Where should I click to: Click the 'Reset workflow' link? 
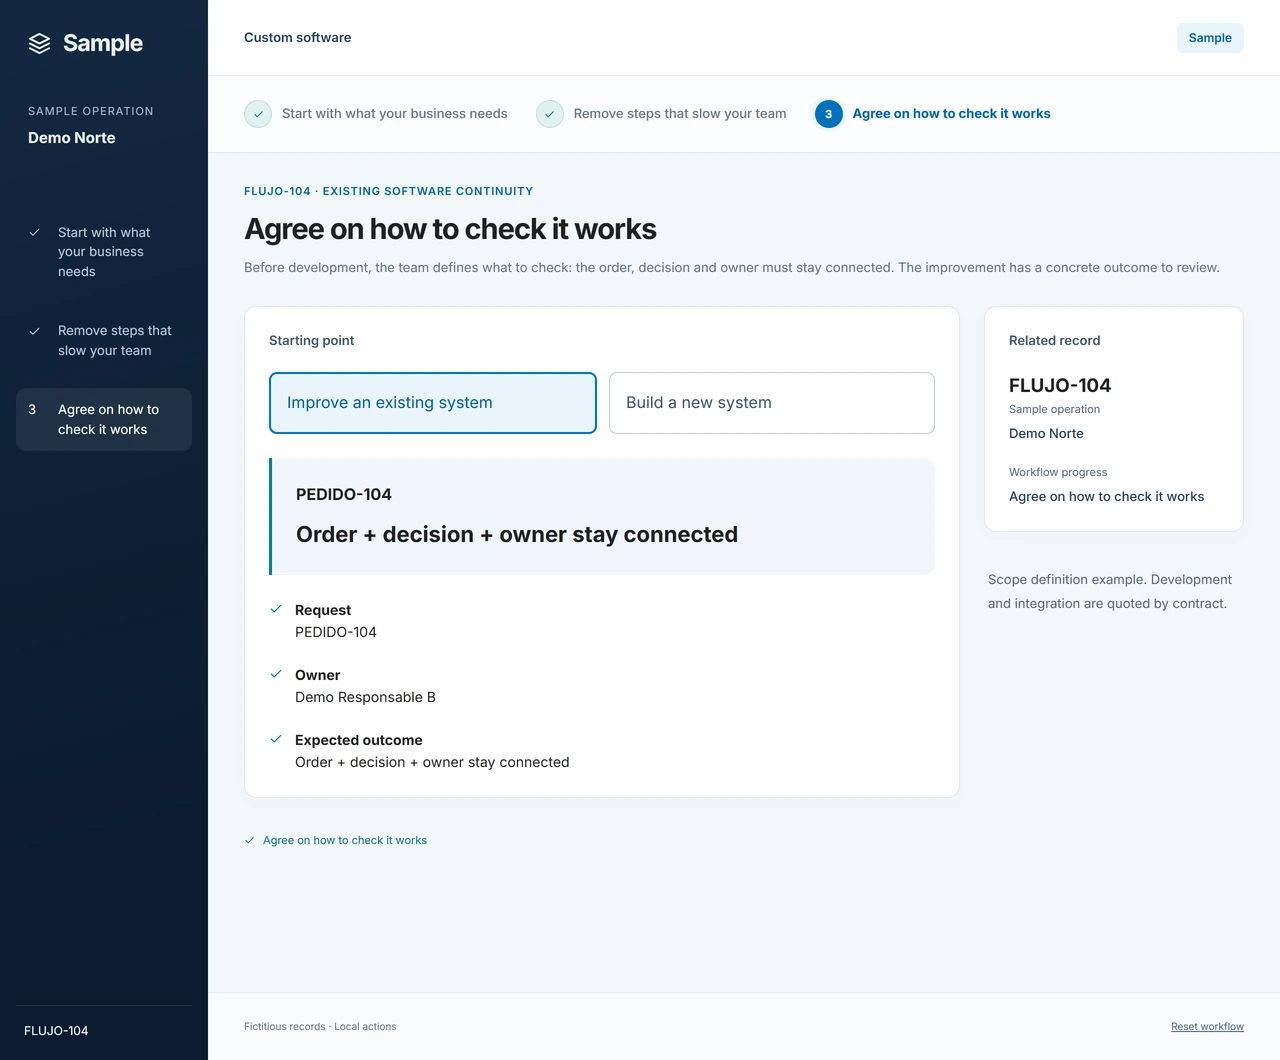point(1207,1027)
